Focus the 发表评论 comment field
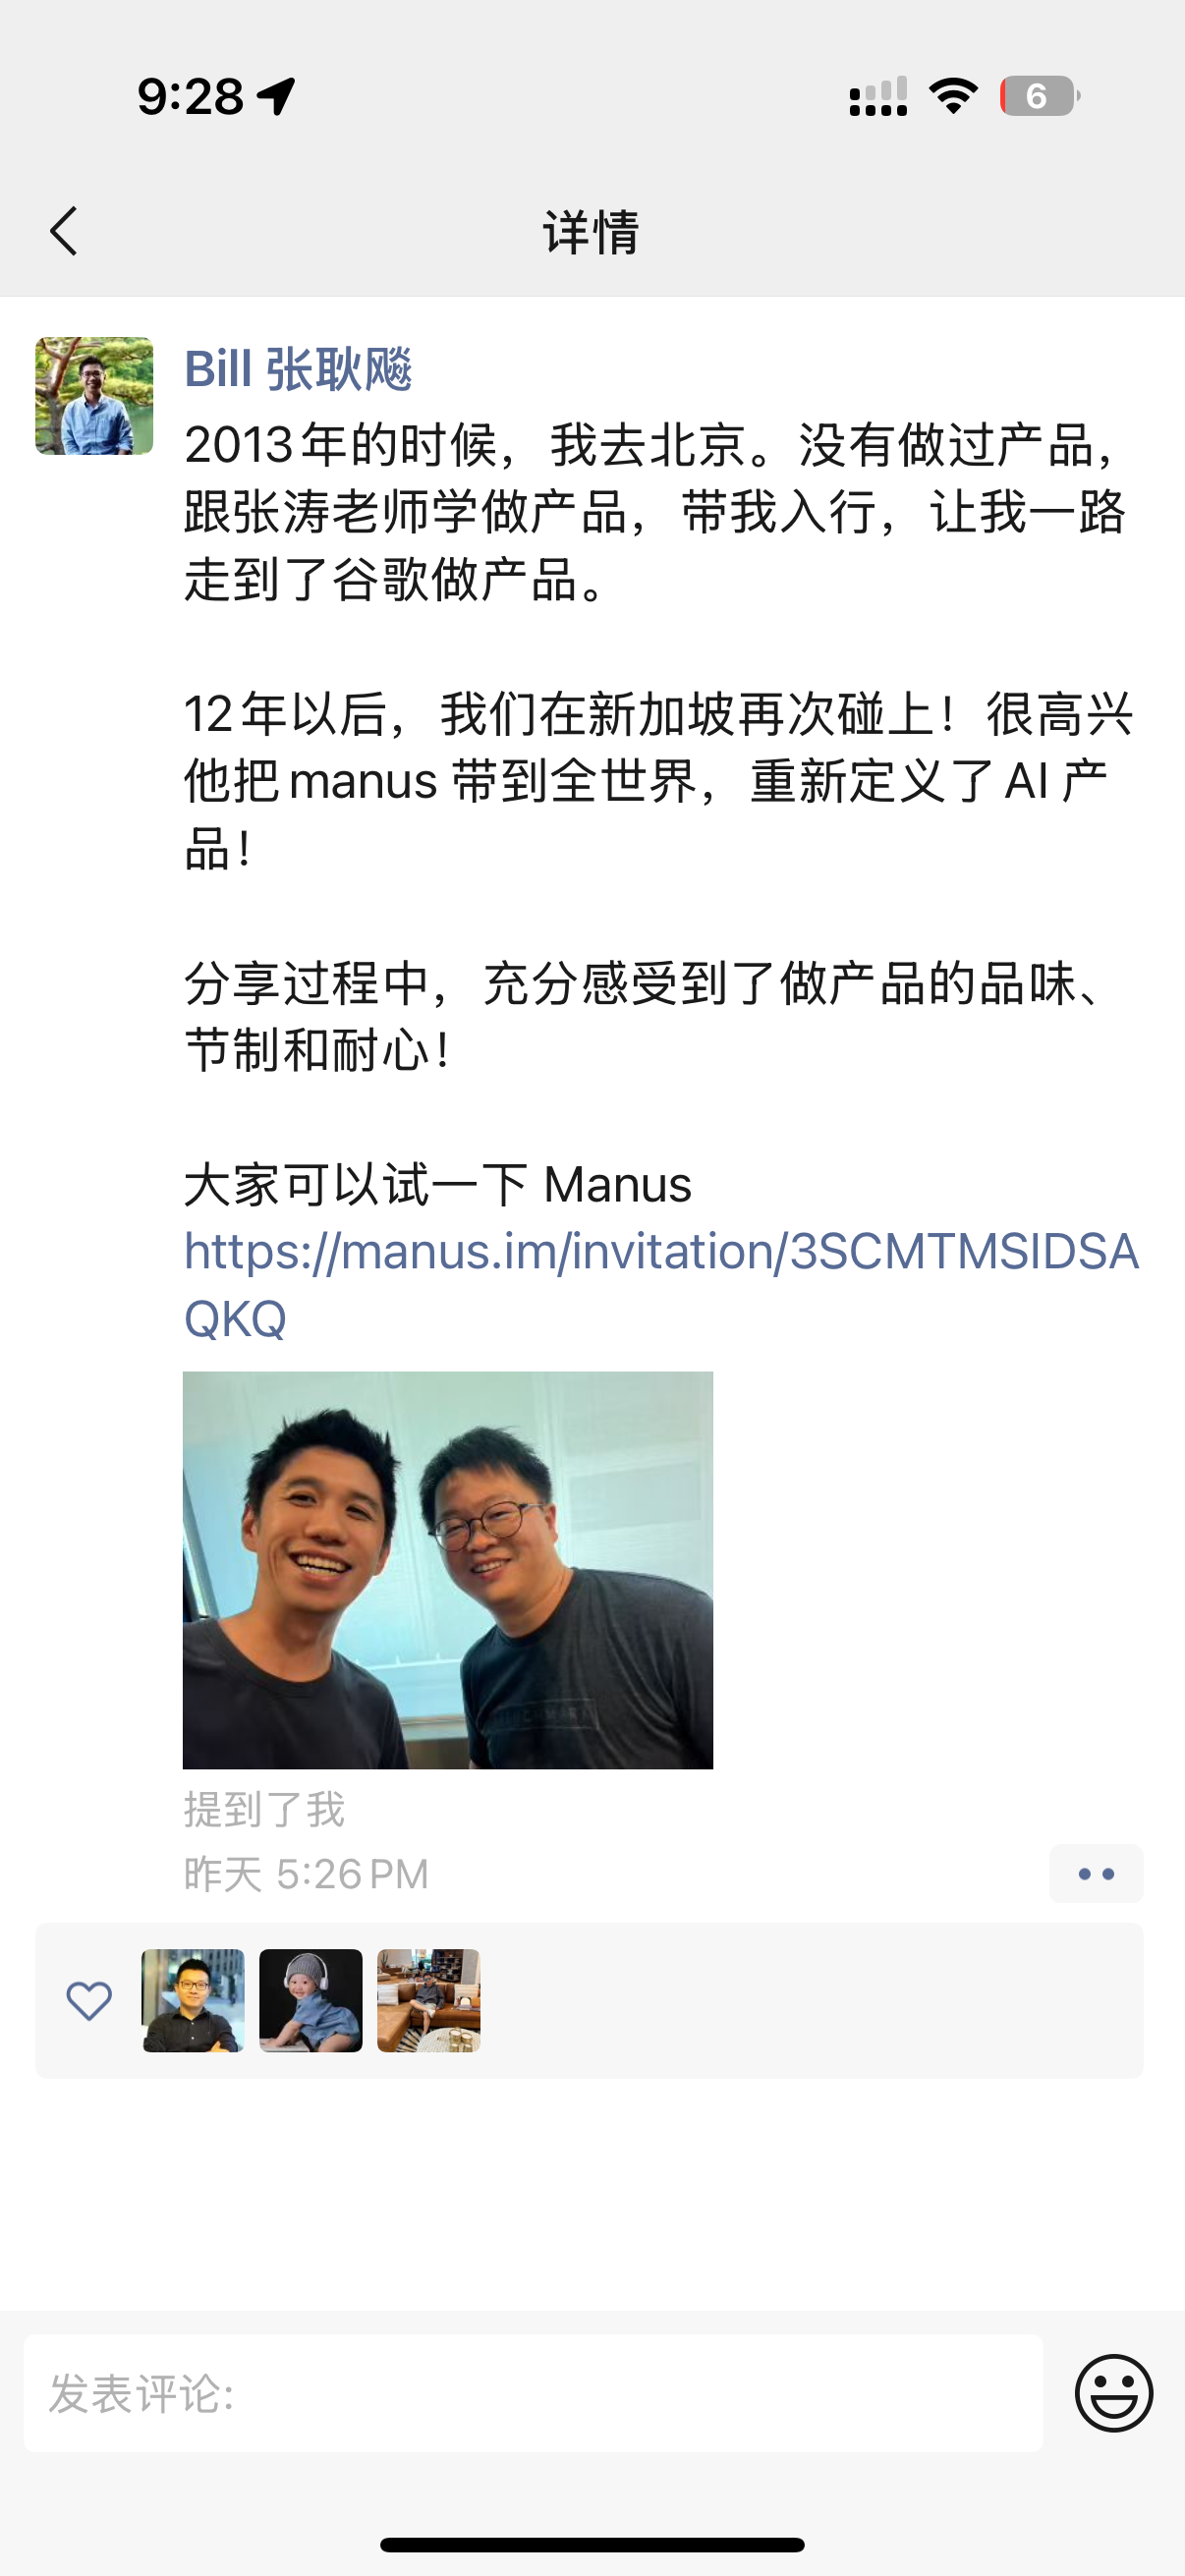This screenshot has width=1185, height=2576. [533, 2393]
